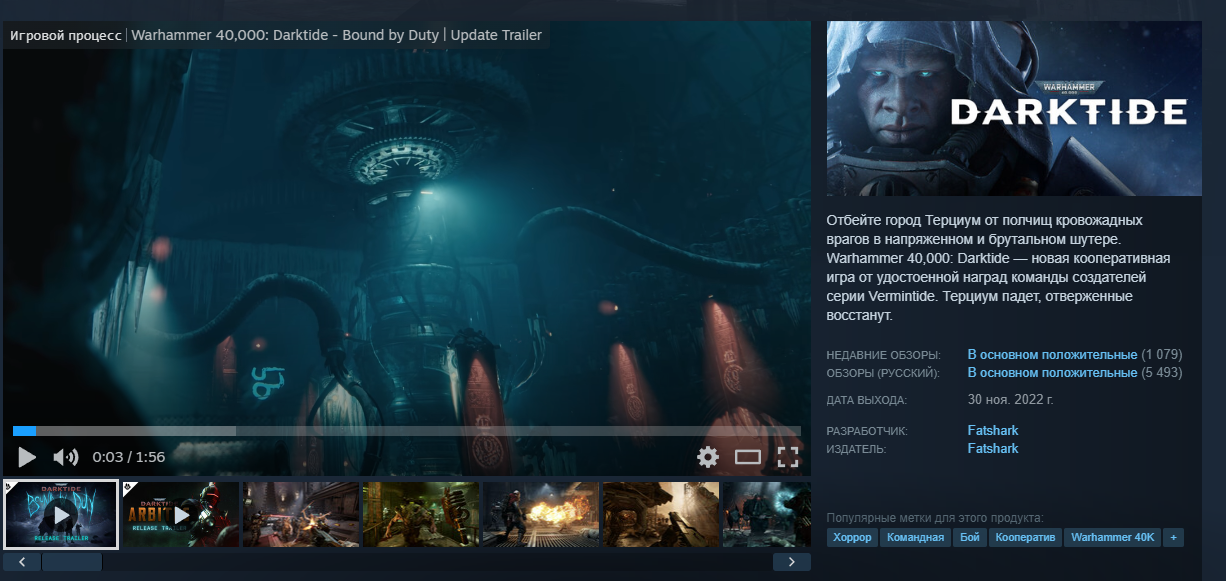The width and height of the screenshot is (1226, 581).
Task: Click the Russian reviews count (5 493)
Action: pos(1162,373)
